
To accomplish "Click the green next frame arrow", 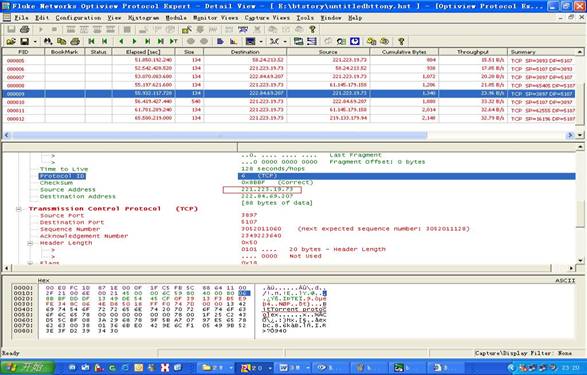I will (x=134, y=41).
